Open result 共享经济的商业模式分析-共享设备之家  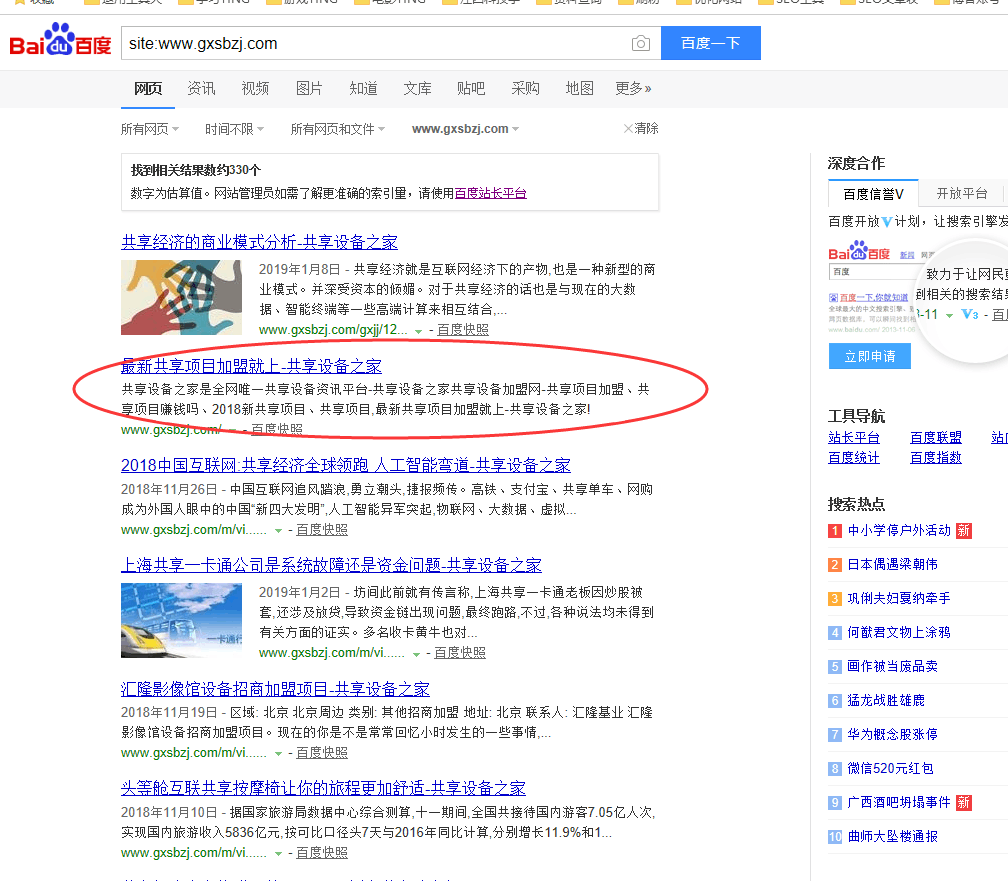pos(259,242)
